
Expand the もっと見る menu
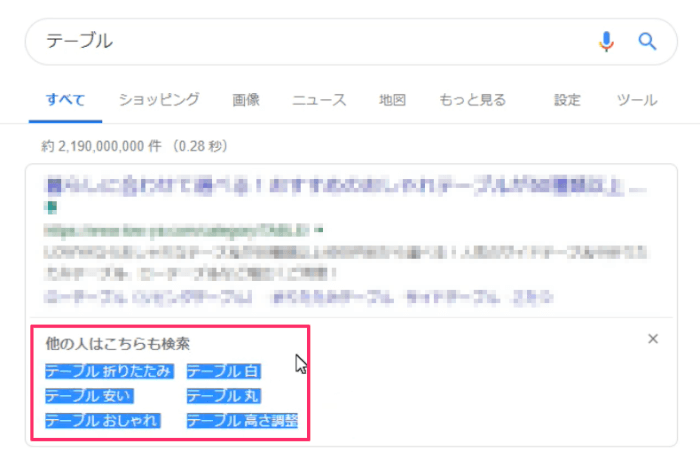pyautogui.click(x=472, y=100)
